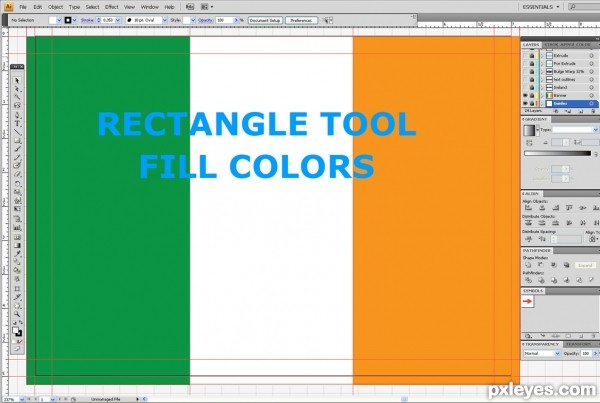Select the Gradient tool in toolbox

[17, 246]
